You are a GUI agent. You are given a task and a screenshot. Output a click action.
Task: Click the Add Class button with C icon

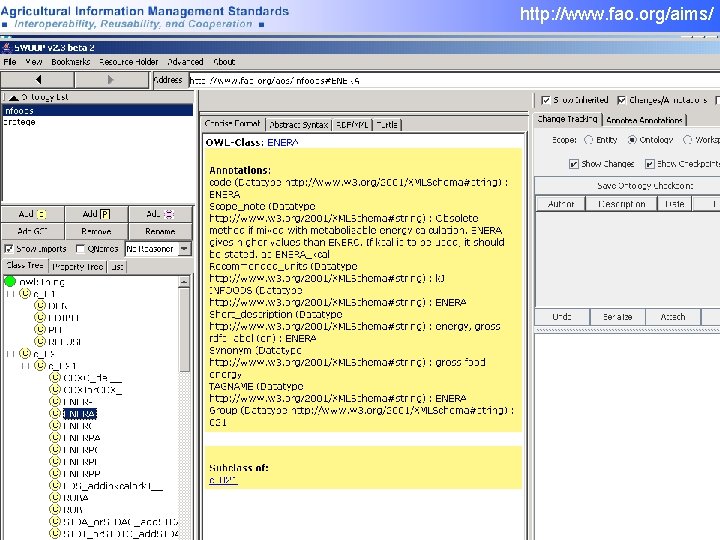33,214
